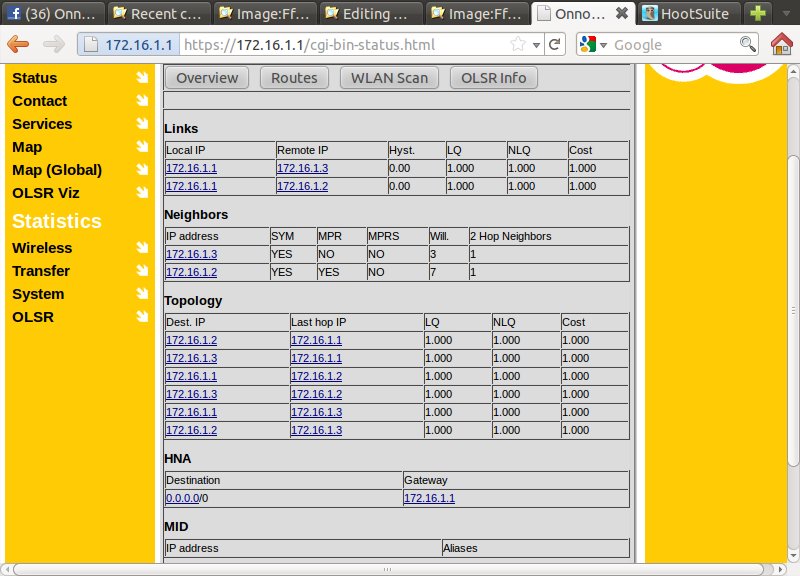This screenshot has width=800, height=576.
Task: Open a new tab with the plus icon
Action: point(760,14)
